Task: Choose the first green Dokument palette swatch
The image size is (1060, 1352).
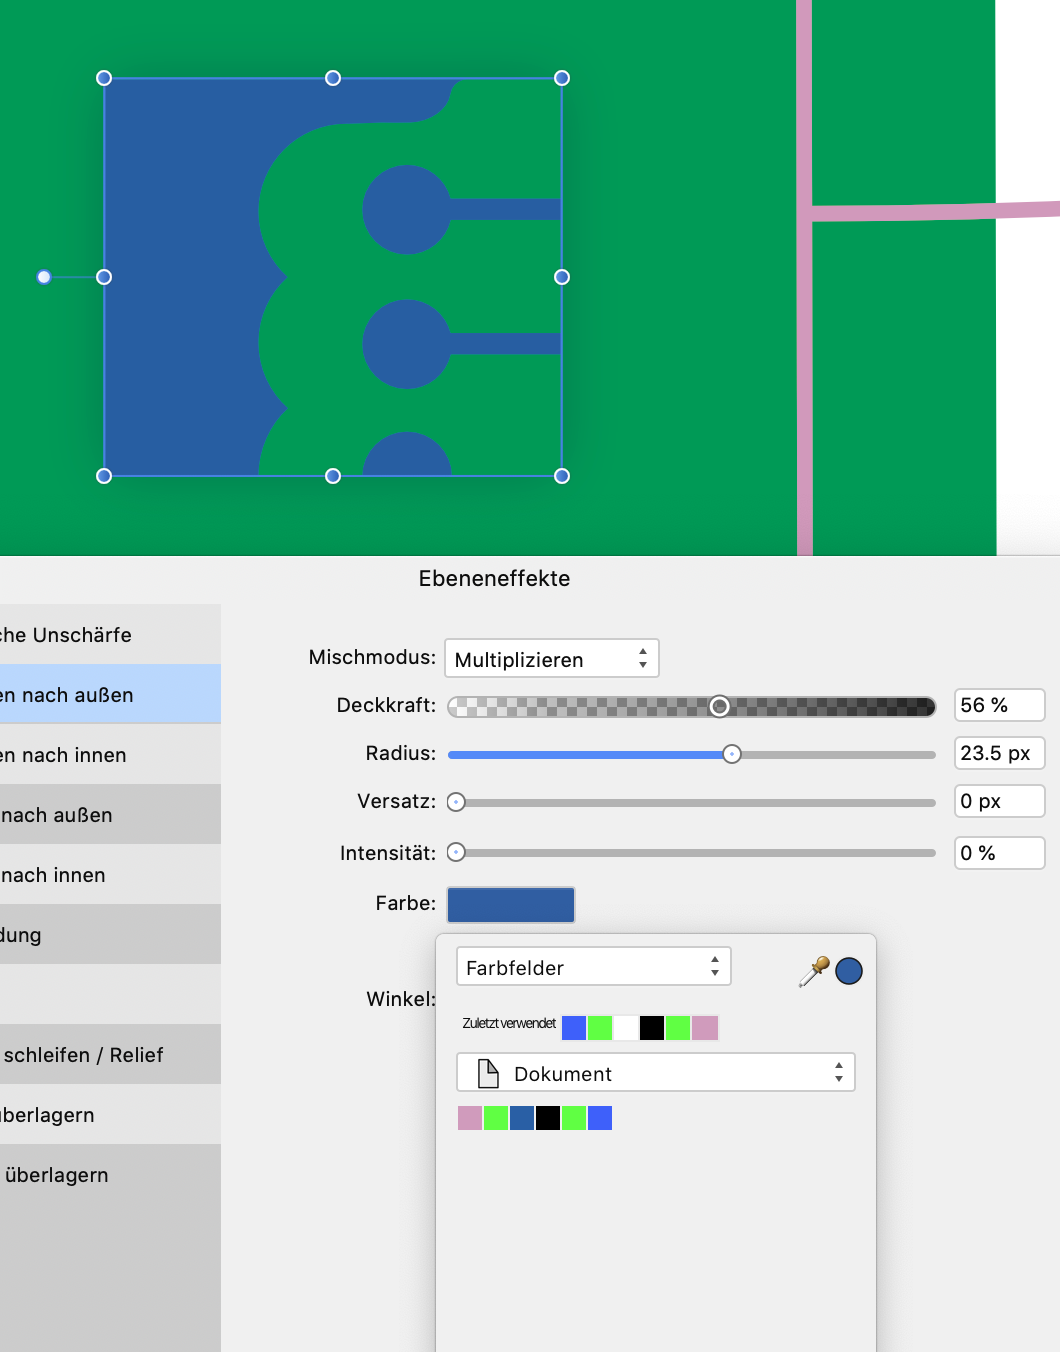Action: 496,1118
